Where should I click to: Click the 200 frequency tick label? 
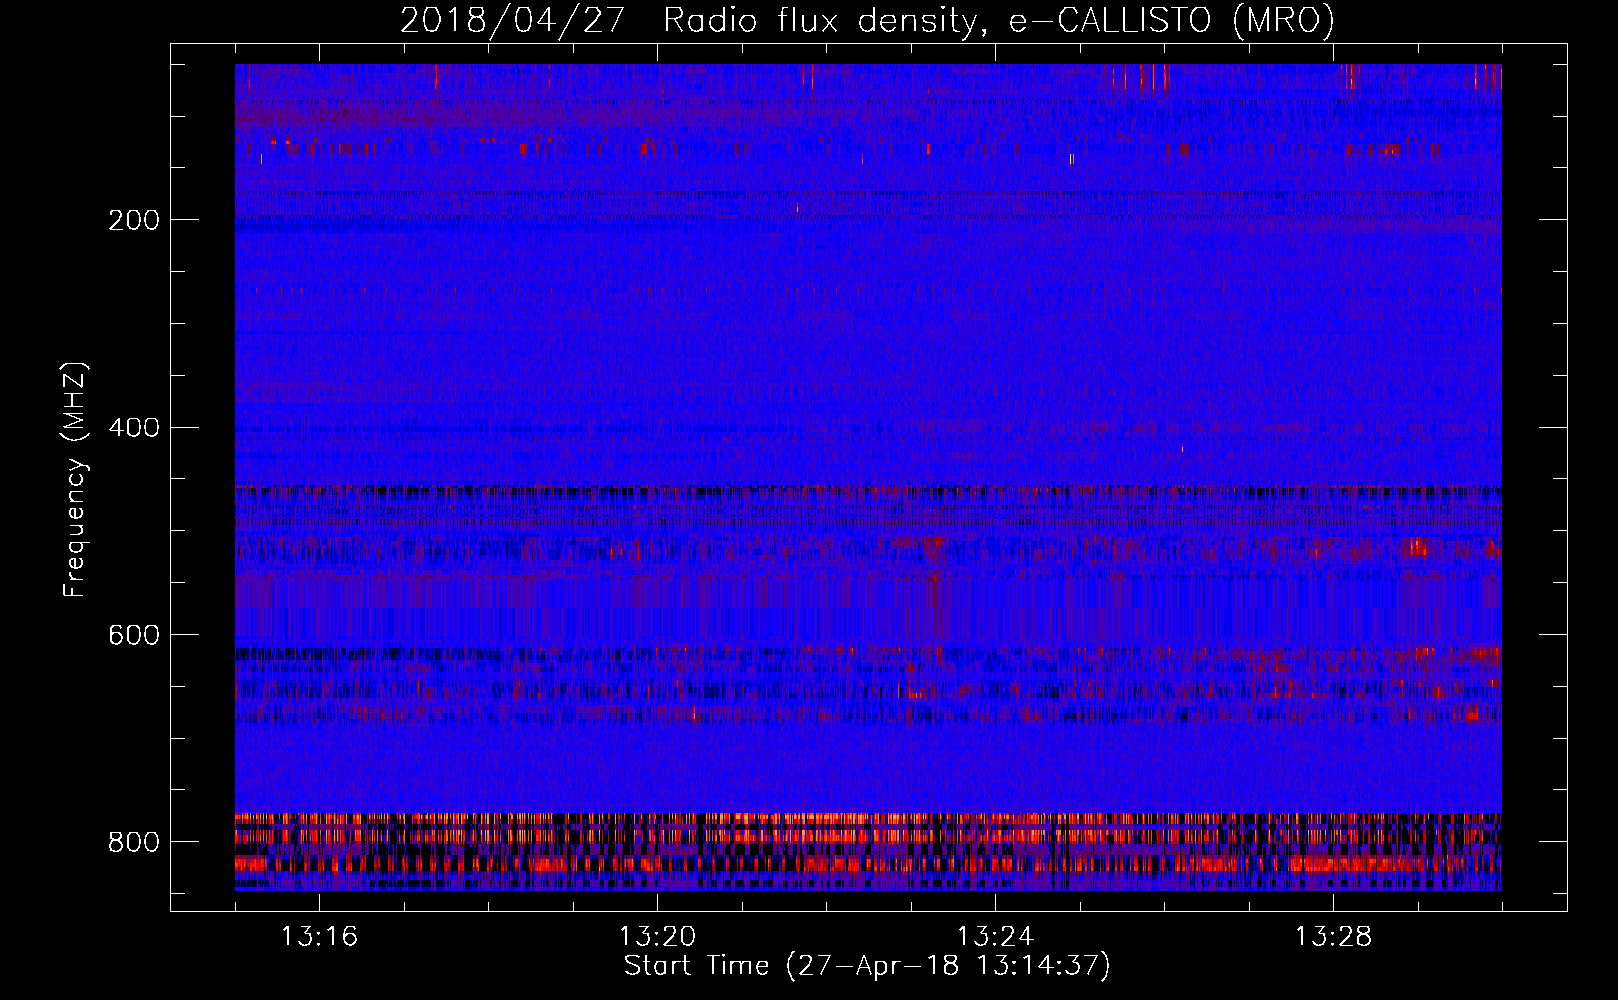click(134, 220)
